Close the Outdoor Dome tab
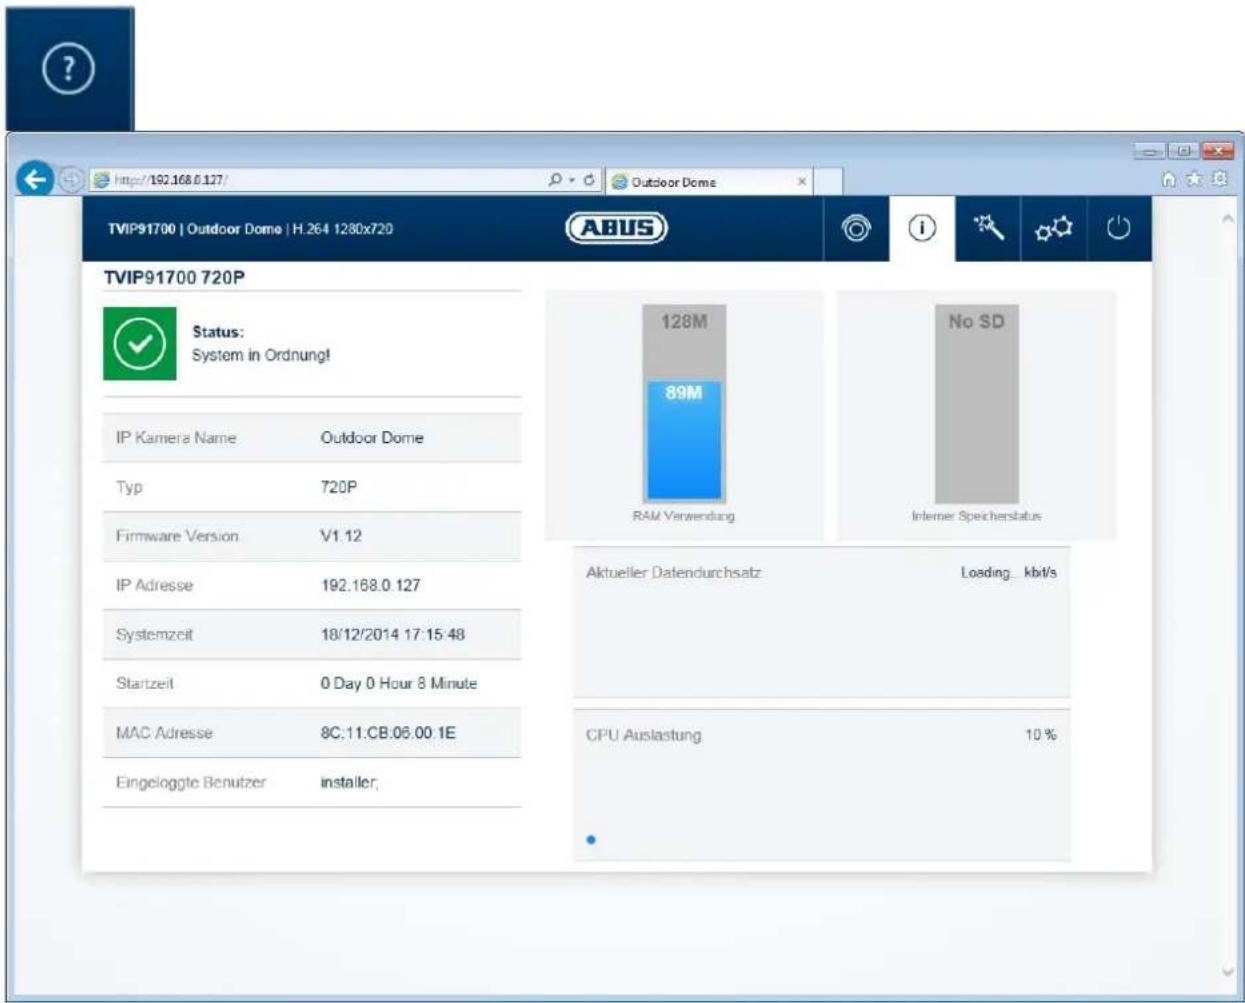Viewport: 1245px width, 1003px height. (x=802, y=182)
